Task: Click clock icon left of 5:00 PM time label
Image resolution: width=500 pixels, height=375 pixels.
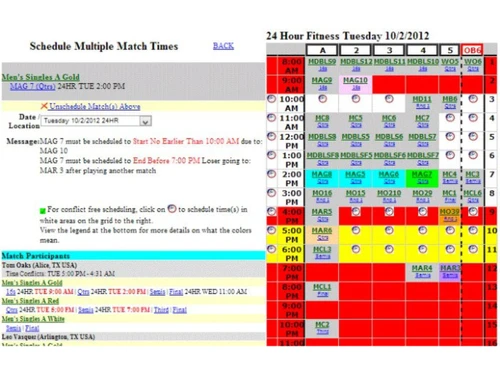Action: point(272,230)
